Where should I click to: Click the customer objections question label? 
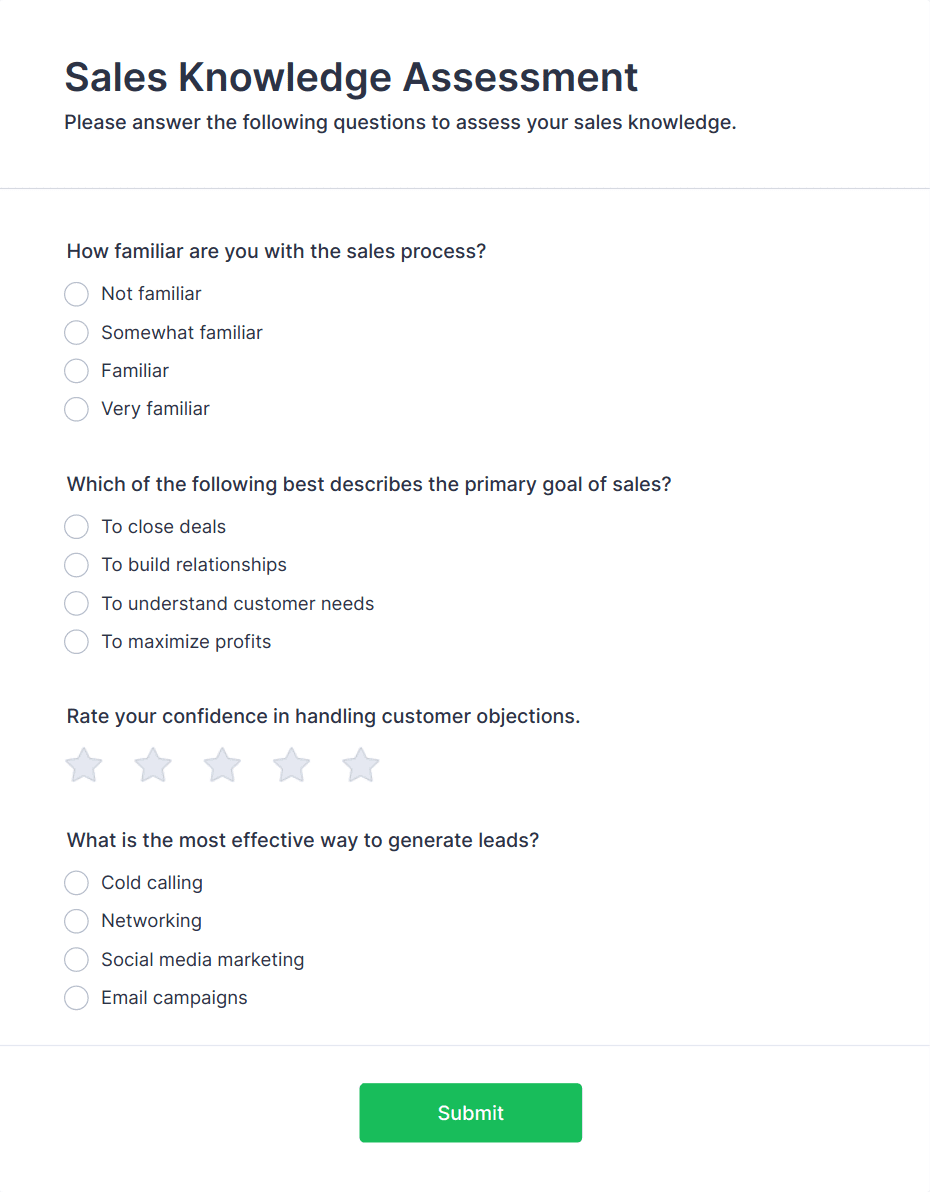(x=323, y=716)
